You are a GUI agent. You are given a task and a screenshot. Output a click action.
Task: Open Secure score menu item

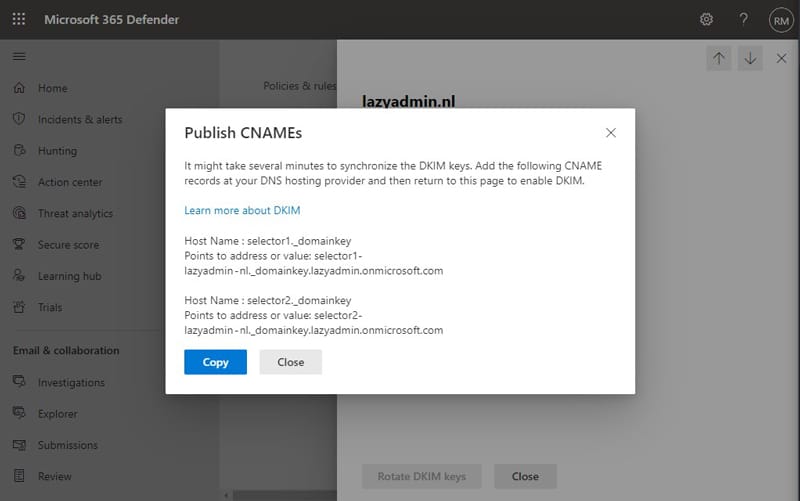coord(68,245)
